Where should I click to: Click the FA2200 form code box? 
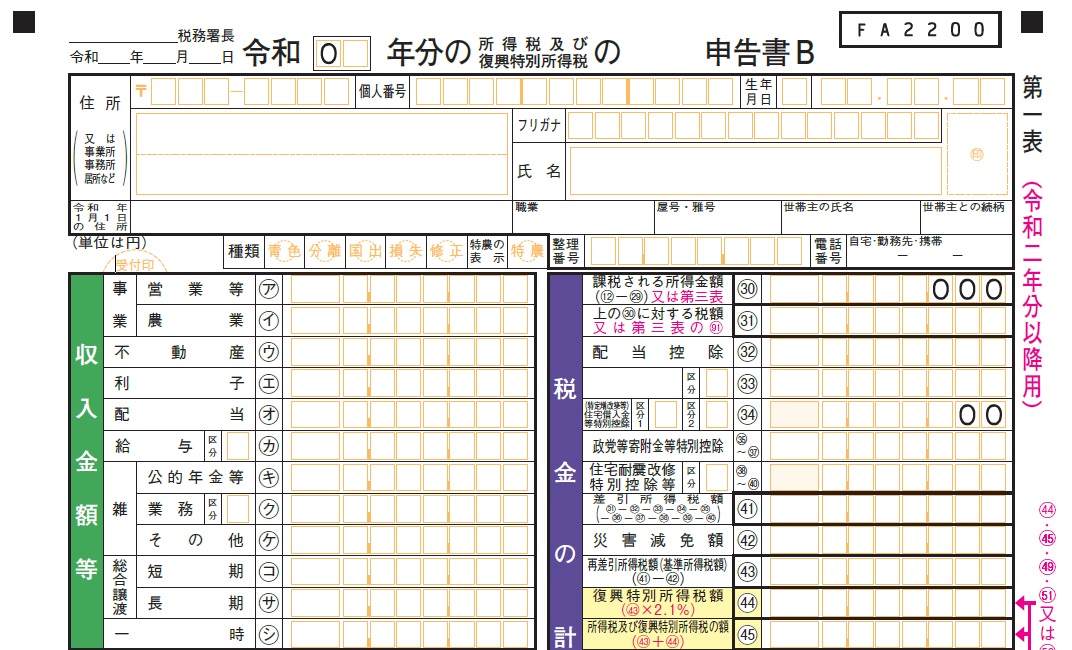920,29
